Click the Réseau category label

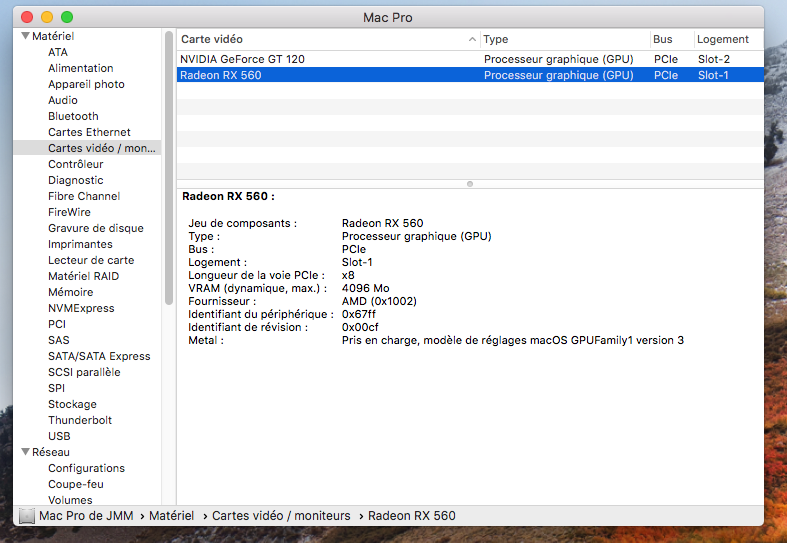click(x=51, y=452)
